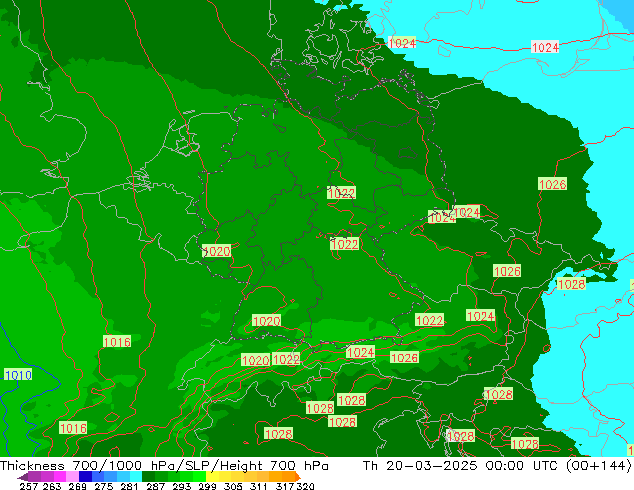
Task: Pick the darkest green legend swatch
Action: [148, 476]
